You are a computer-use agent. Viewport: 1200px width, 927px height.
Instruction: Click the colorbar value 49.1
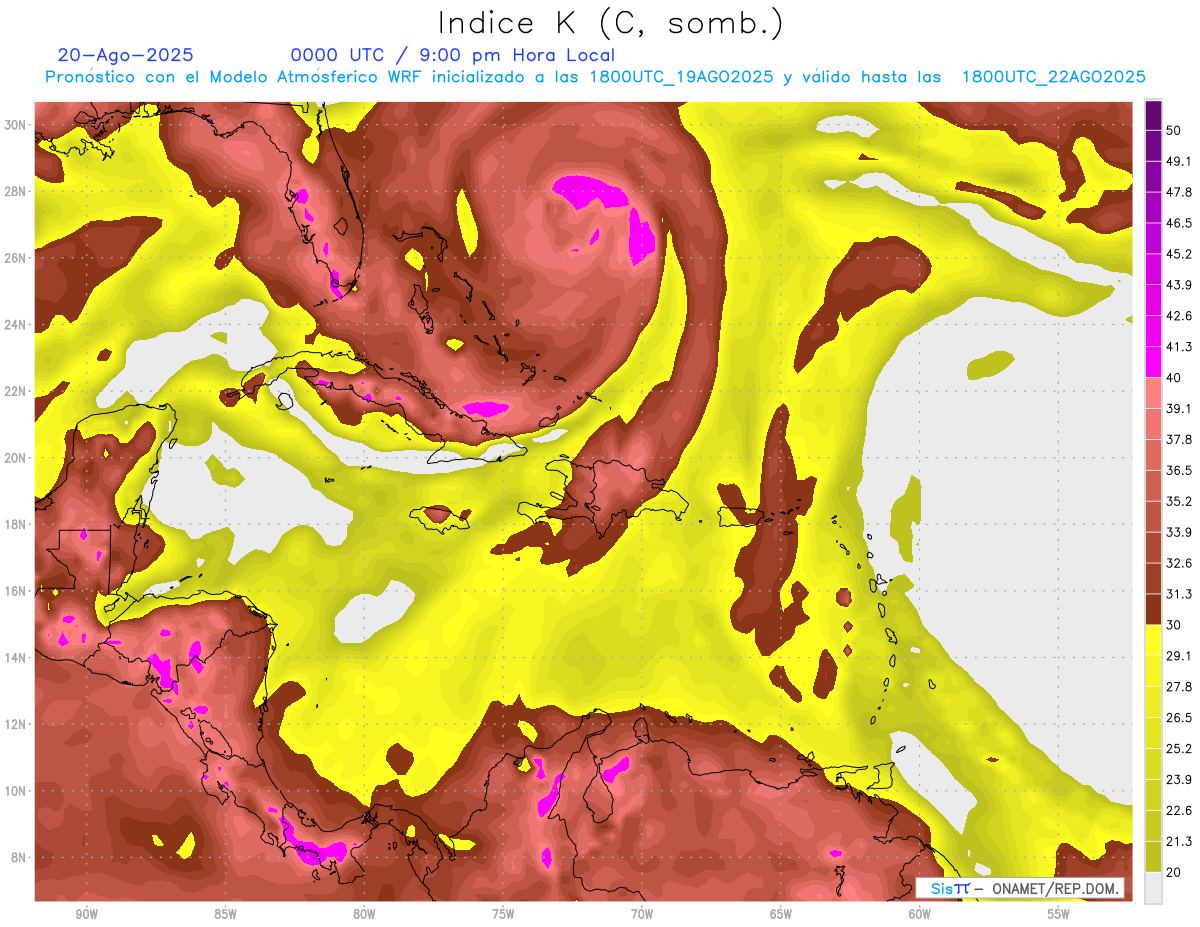pos(1178,161)
